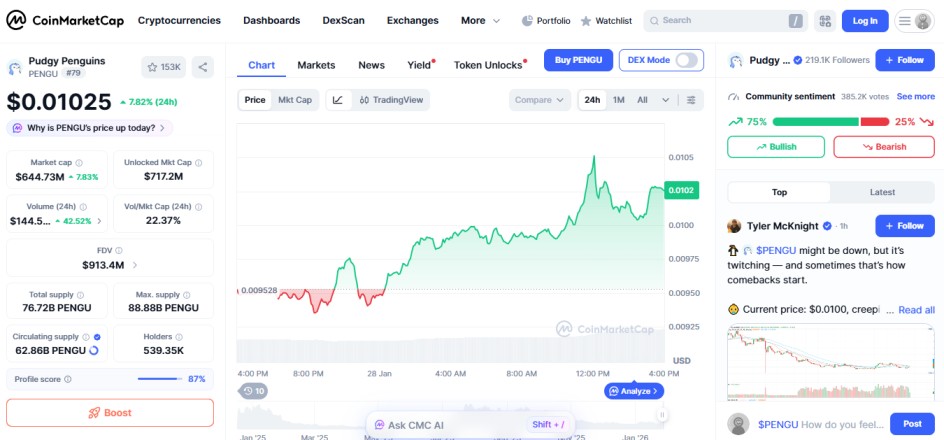Viewport: 944px width, 440px height.
Task: Open the Watchlist star icon
Action: tap(586, 21)
